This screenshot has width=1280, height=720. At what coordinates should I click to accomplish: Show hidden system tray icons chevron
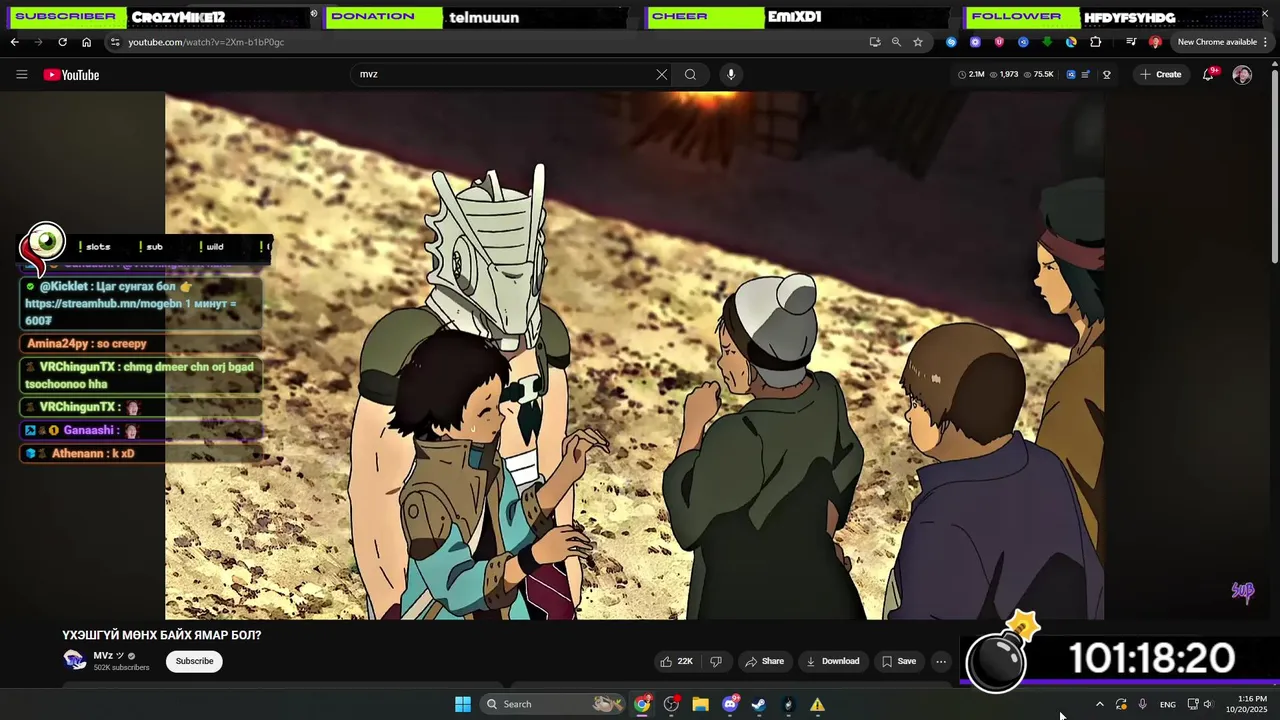1099,704
